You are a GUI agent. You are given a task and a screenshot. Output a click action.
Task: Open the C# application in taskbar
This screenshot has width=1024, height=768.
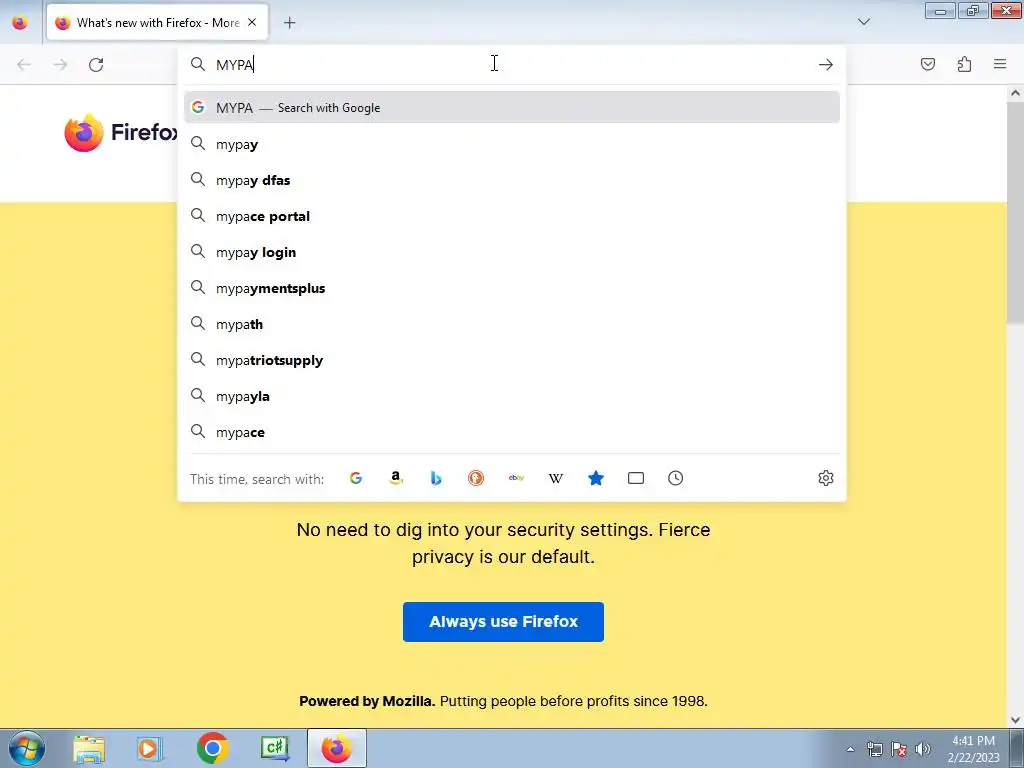pos(274,748)
